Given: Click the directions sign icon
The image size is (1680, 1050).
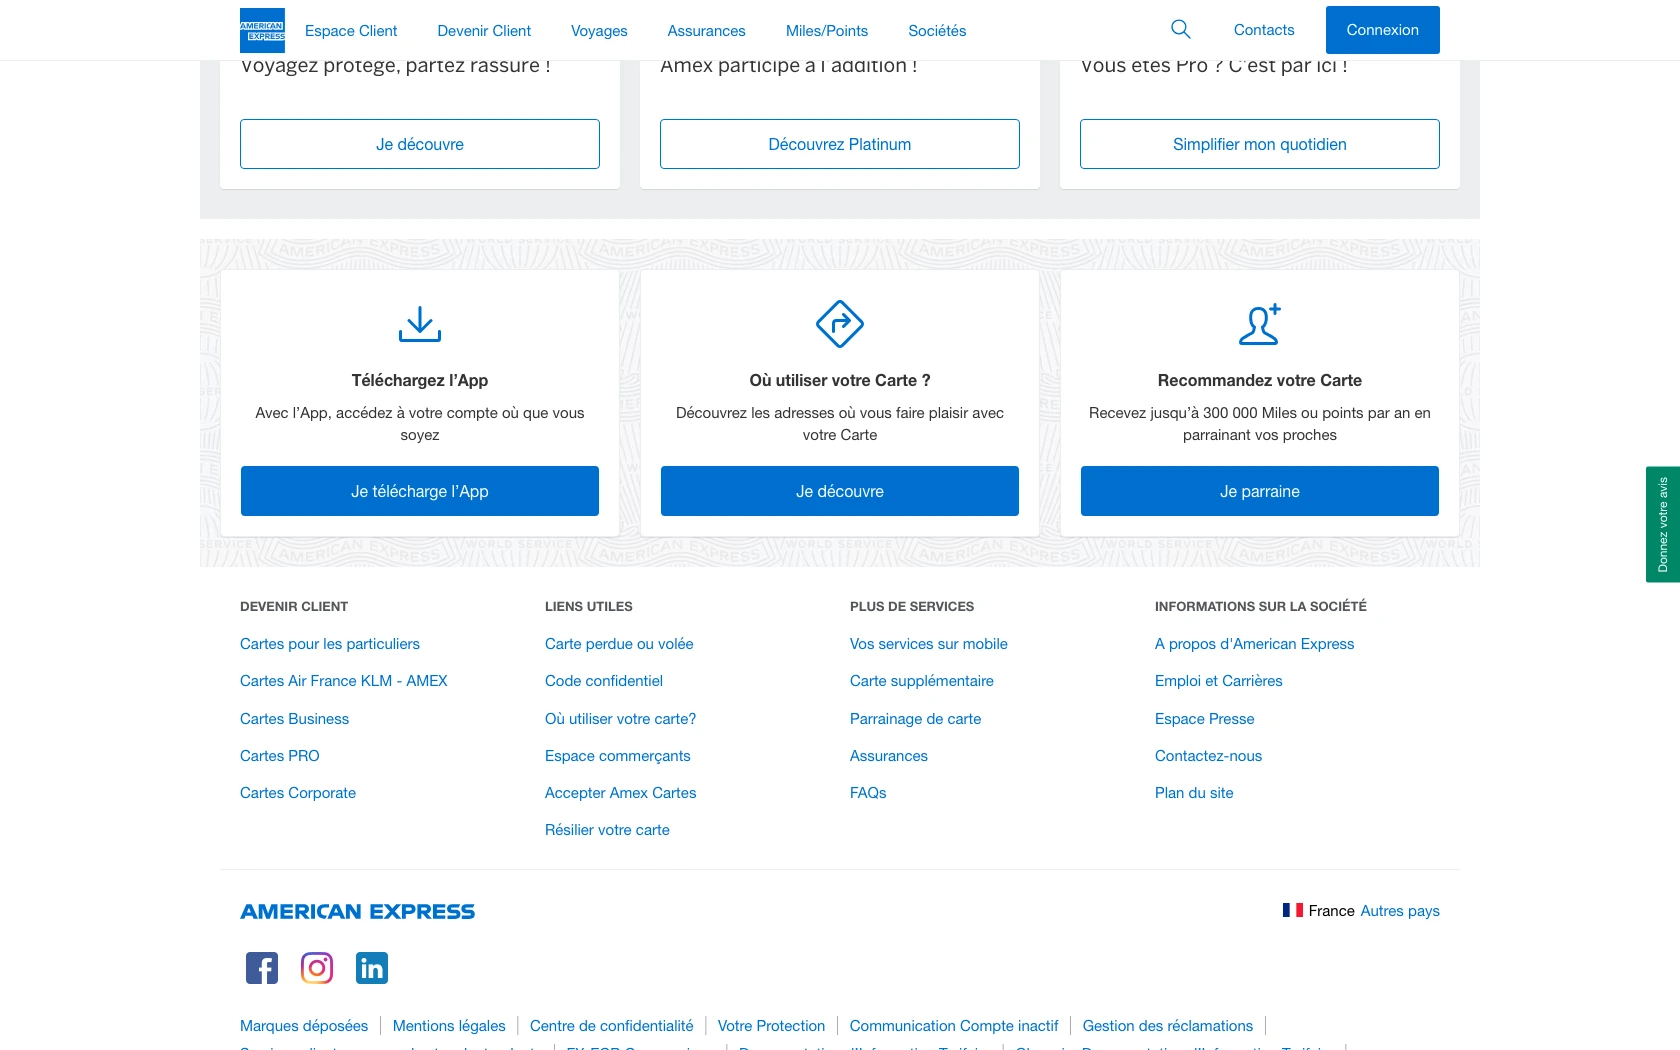Looking at the screenshot, I should point(840,324).
